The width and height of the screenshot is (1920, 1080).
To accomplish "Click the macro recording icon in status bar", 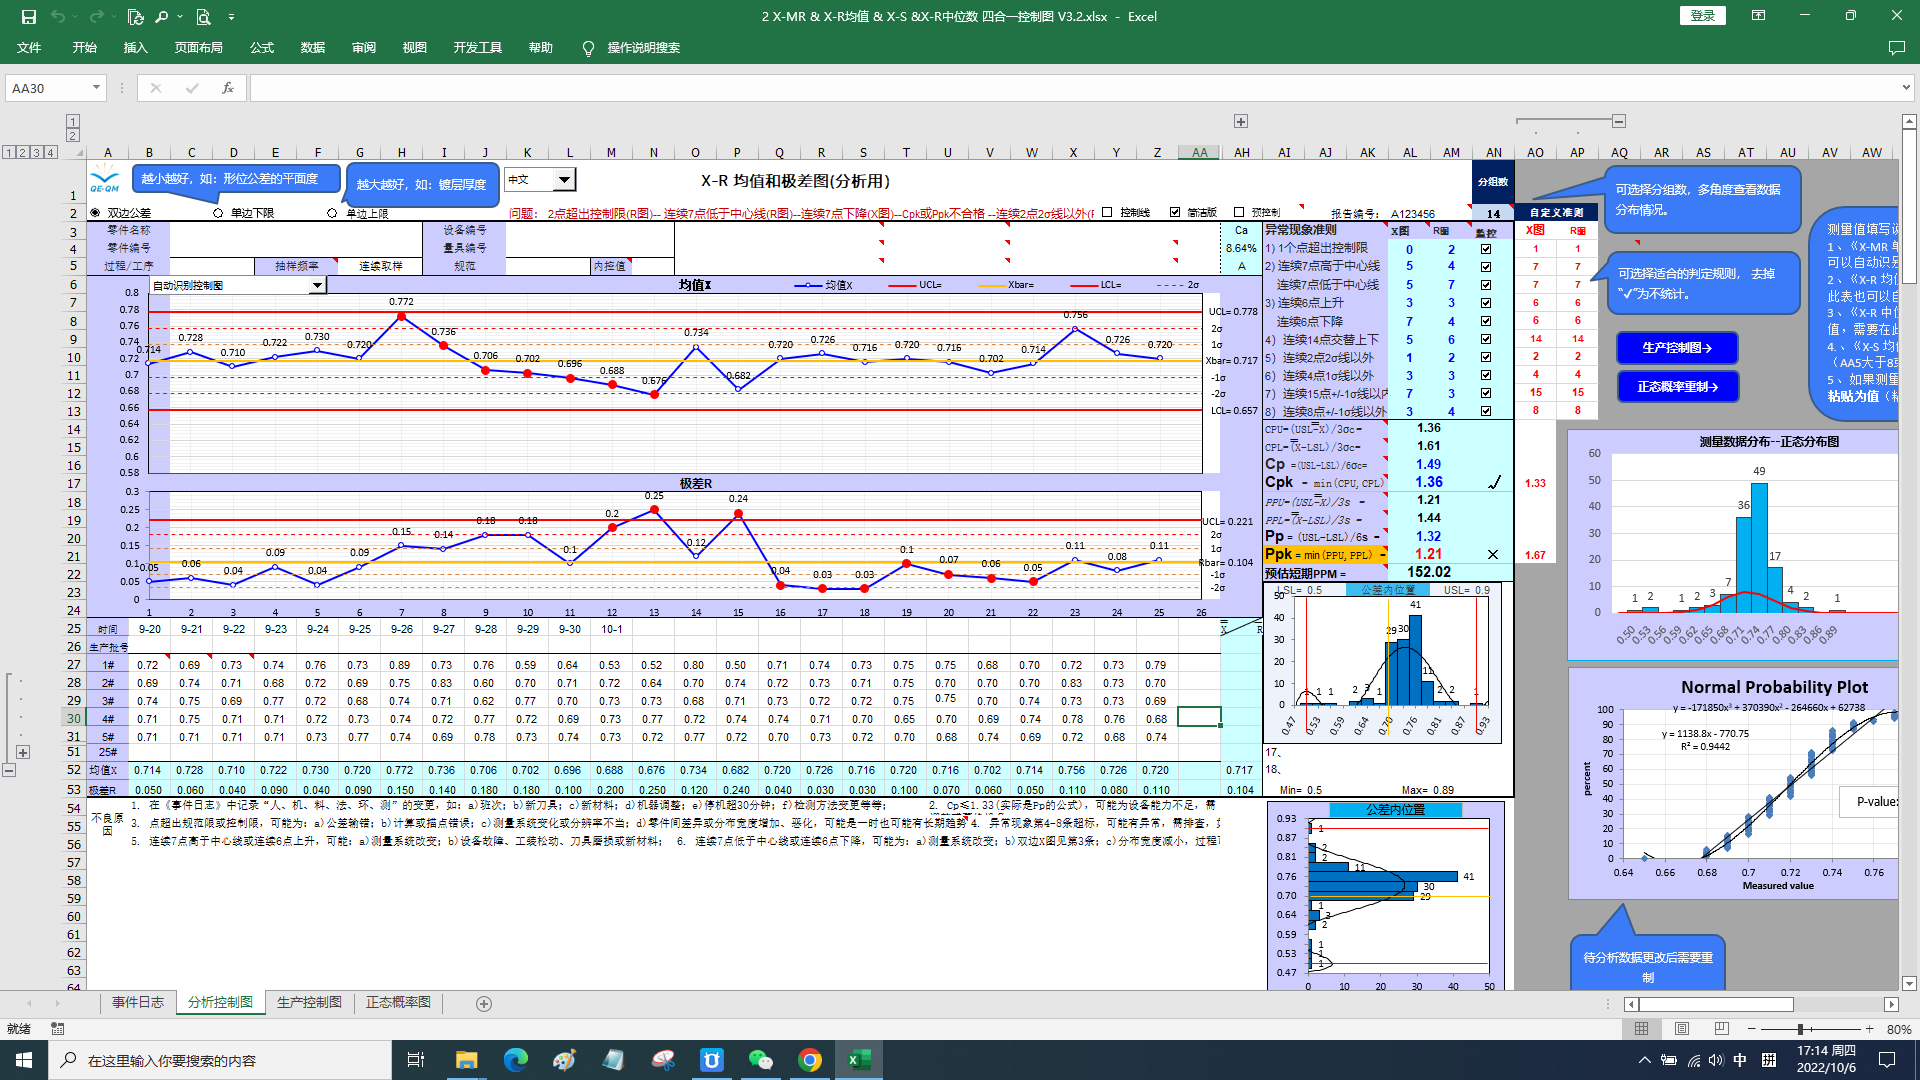I will click(x=58, y=1028).
